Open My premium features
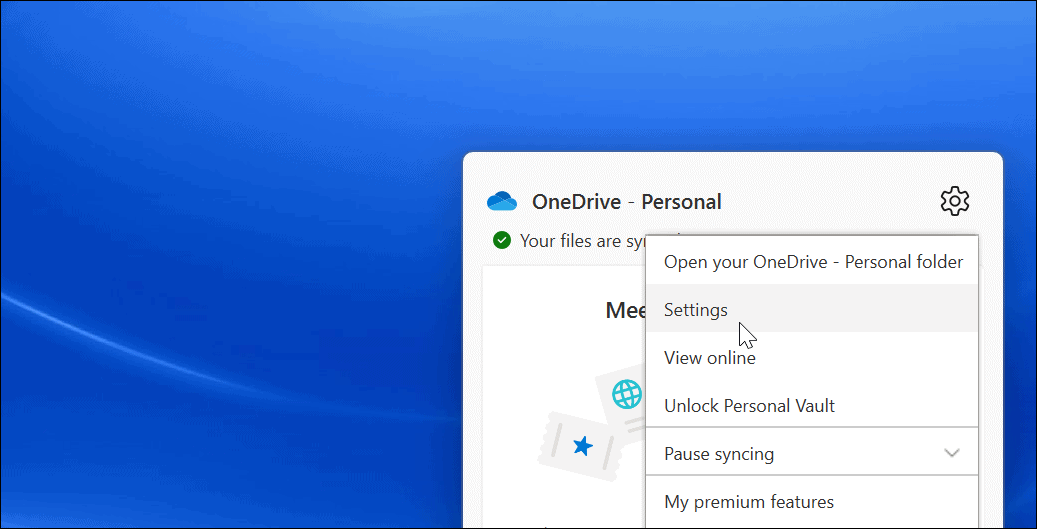1037x529 pixels. (x=811, y=501)
